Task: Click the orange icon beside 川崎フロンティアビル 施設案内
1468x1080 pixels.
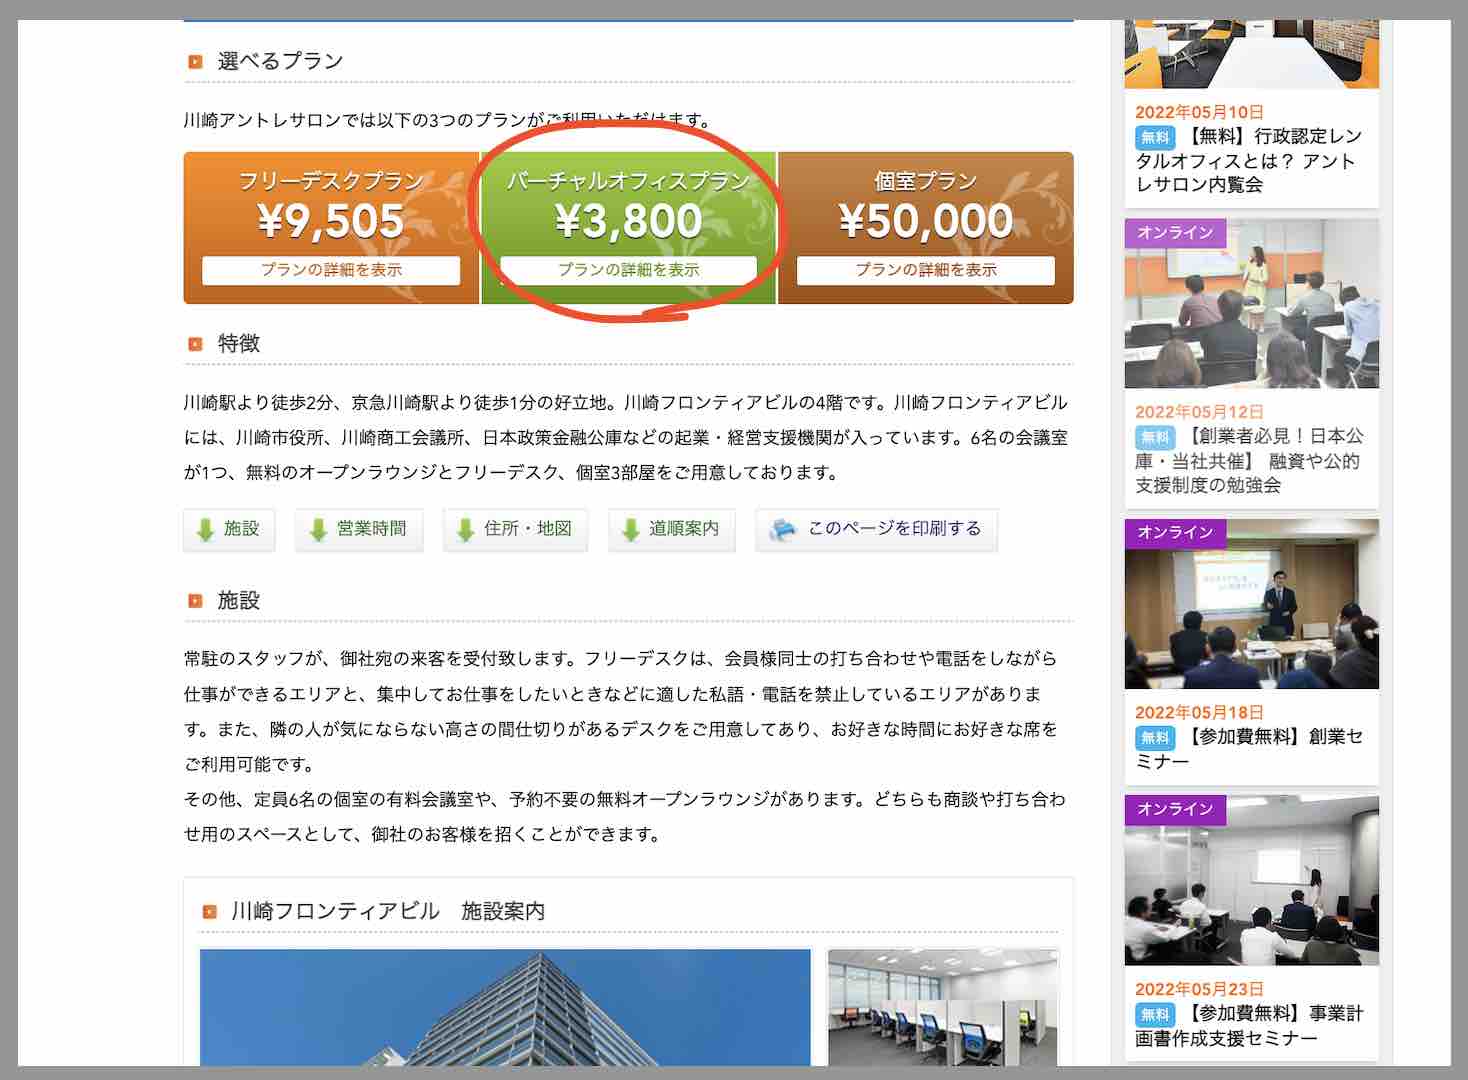Action: (x=210, y=911)
